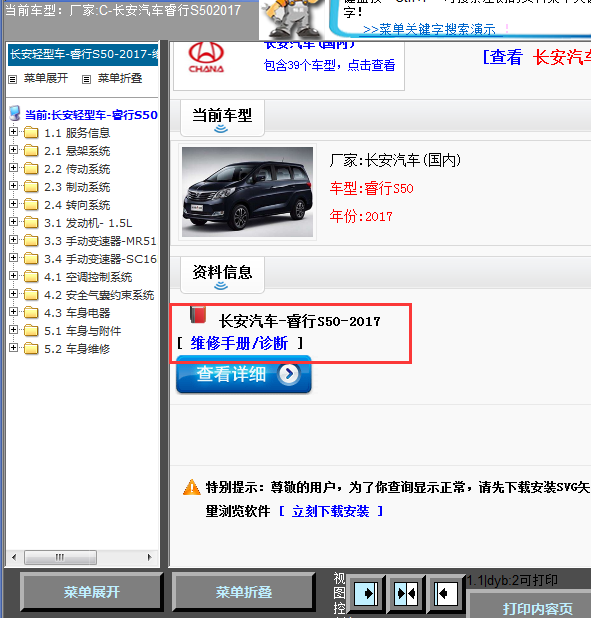This screenshot has height=618, width=591.
Task: Expand the 5.2 车身维修 node
Action: pyautogui.click(x=13, y=348)
